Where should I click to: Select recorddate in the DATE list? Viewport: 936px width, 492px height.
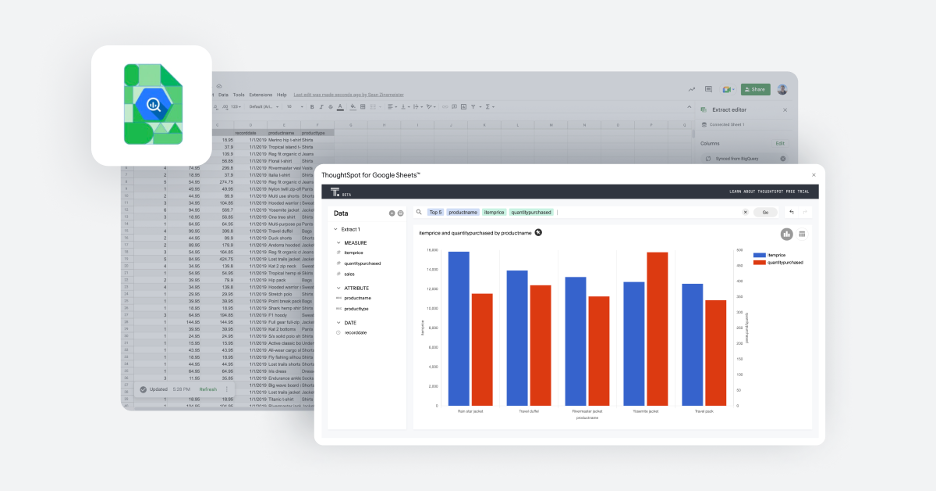[356, 333]
